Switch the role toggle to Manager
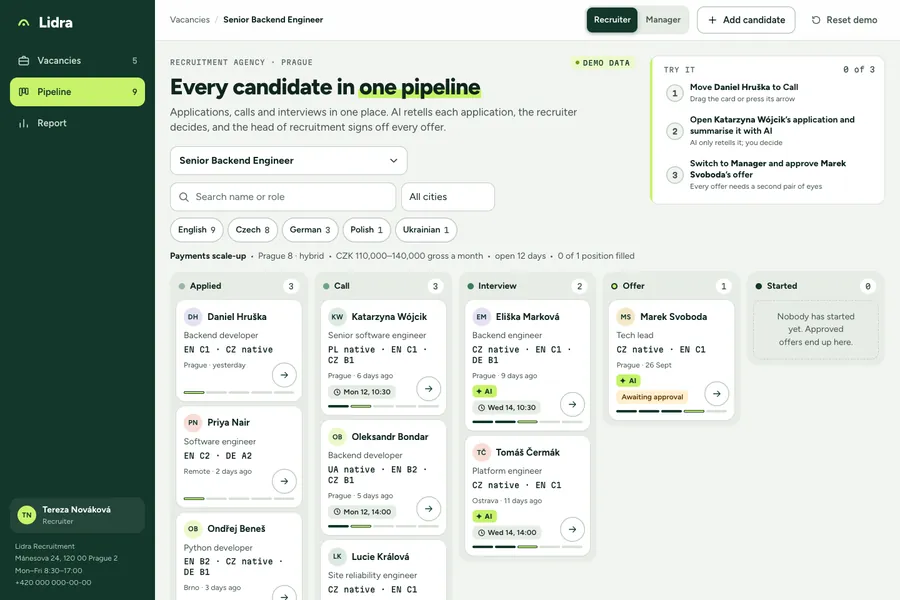 pyautogui.click(x=663, y=20)
